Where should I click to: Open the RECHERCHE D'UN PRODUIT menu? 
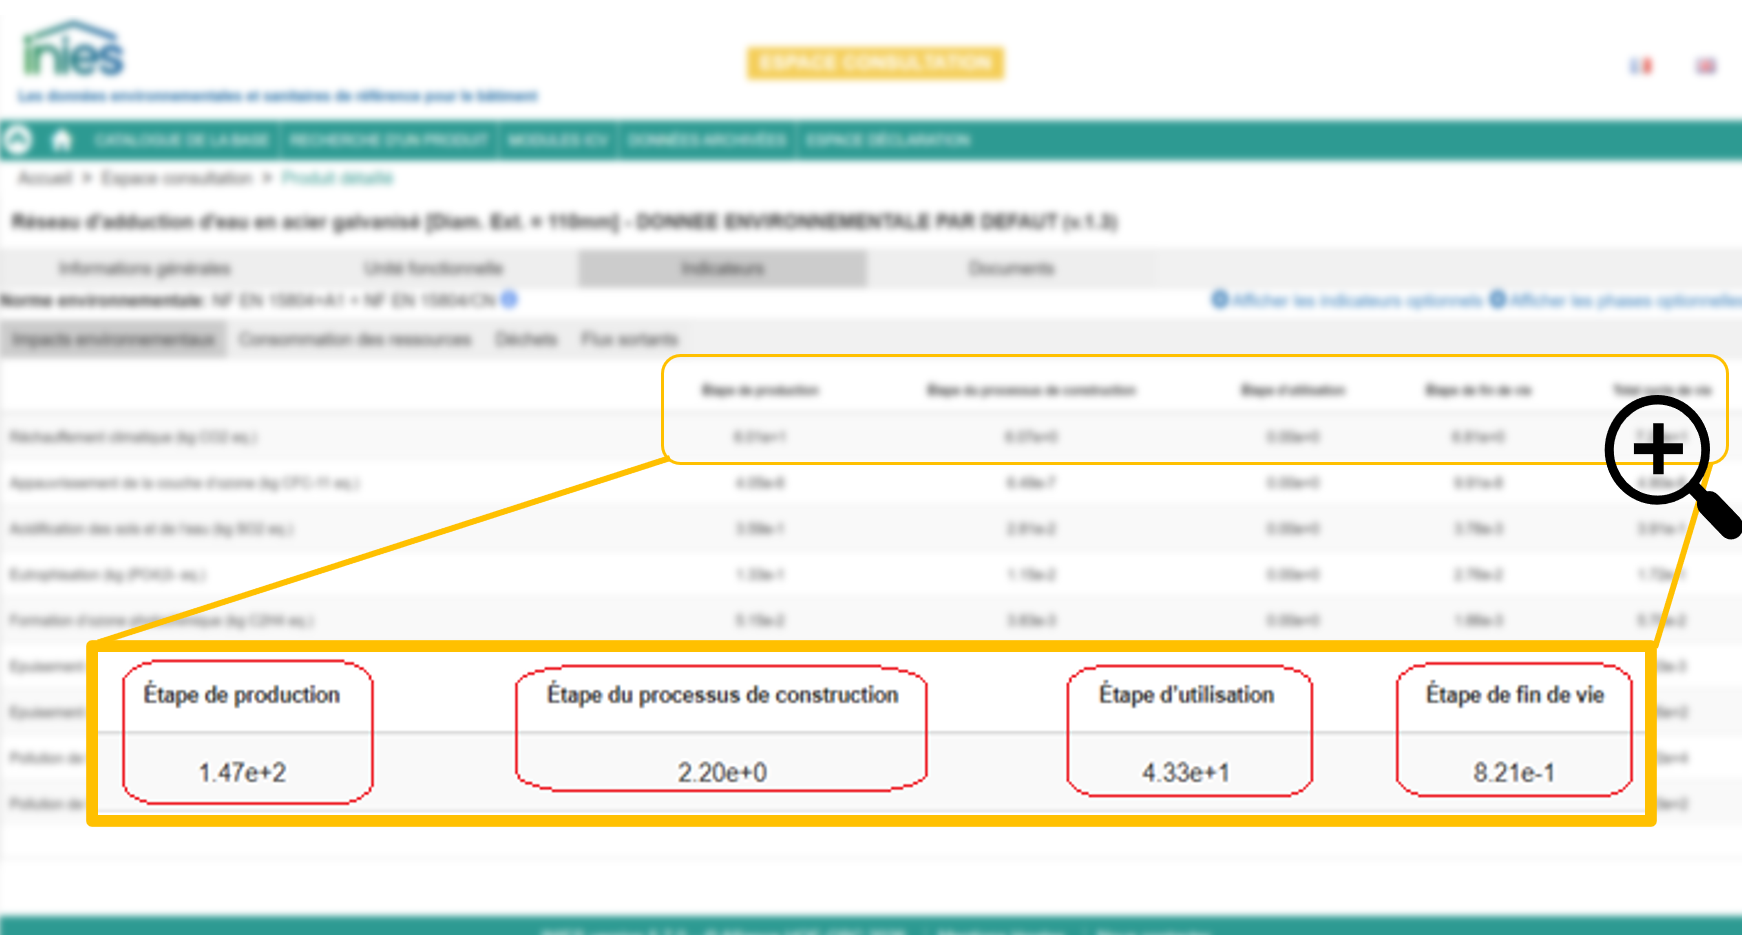[x=389, y=140]
